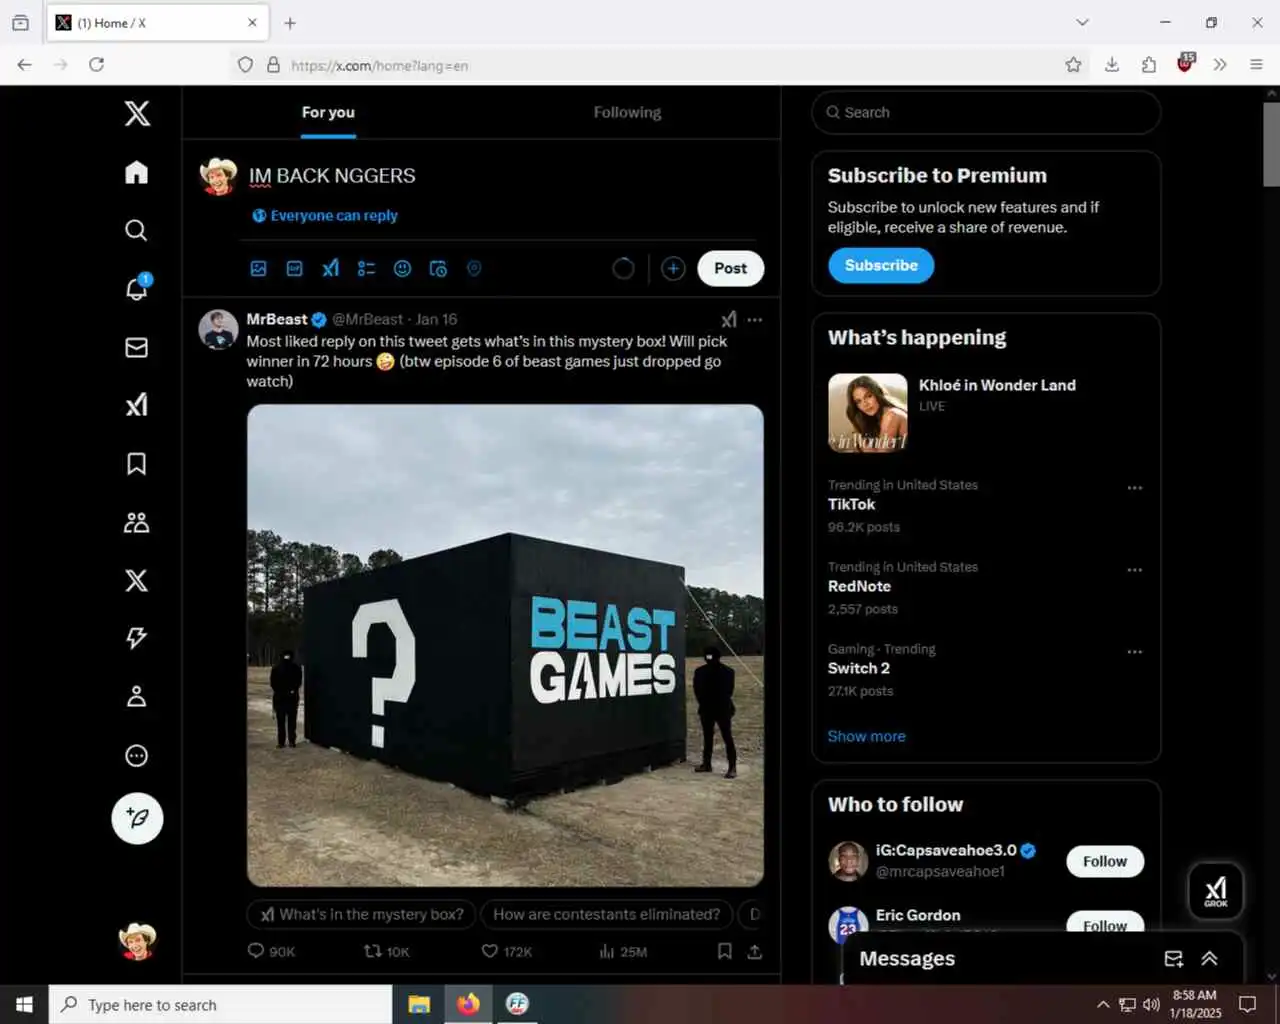Viewport: 1280px width, 1024px height.
Task: Open Notifications bell icon
Action: [x=137, y=288]
